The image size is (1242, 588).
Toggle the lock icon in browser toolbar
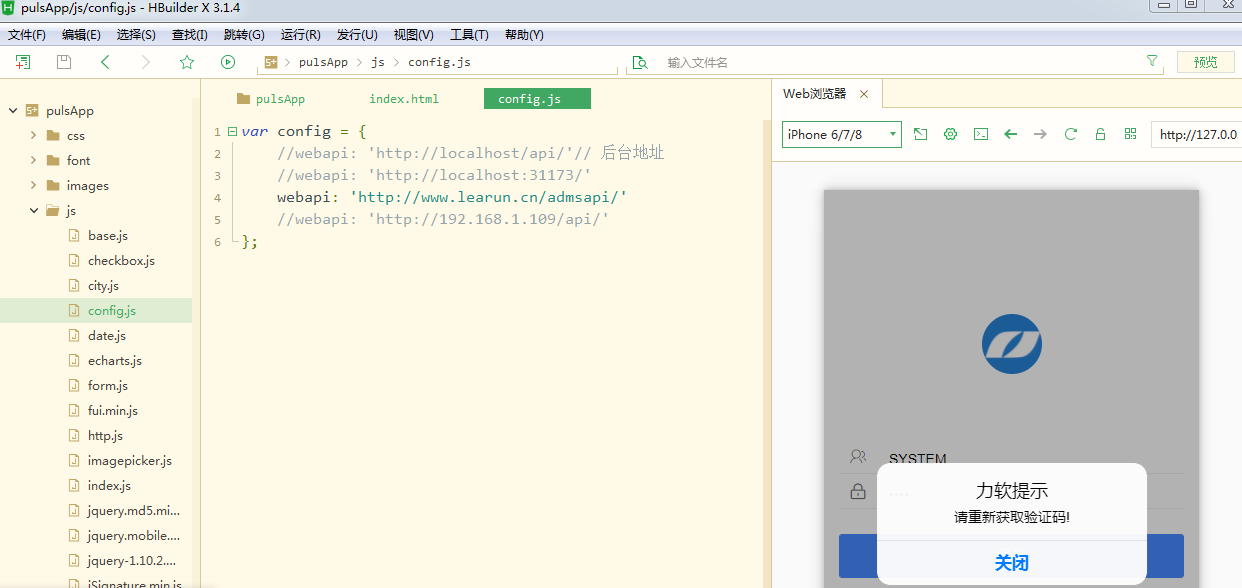tap(1100, 134)
